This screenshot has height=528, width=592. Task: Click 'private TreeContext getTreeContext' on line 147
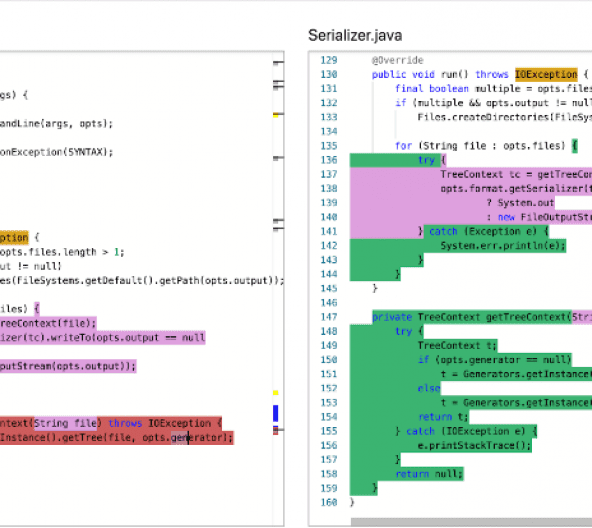(x=471, y=317)
